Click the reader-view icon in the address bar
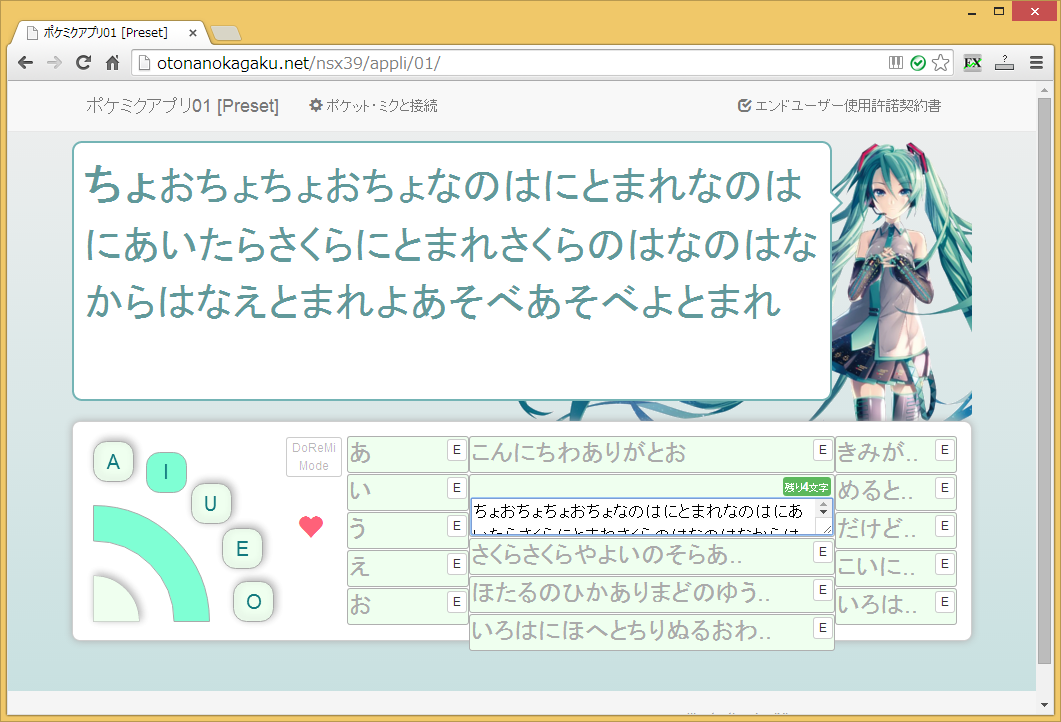 895,63
